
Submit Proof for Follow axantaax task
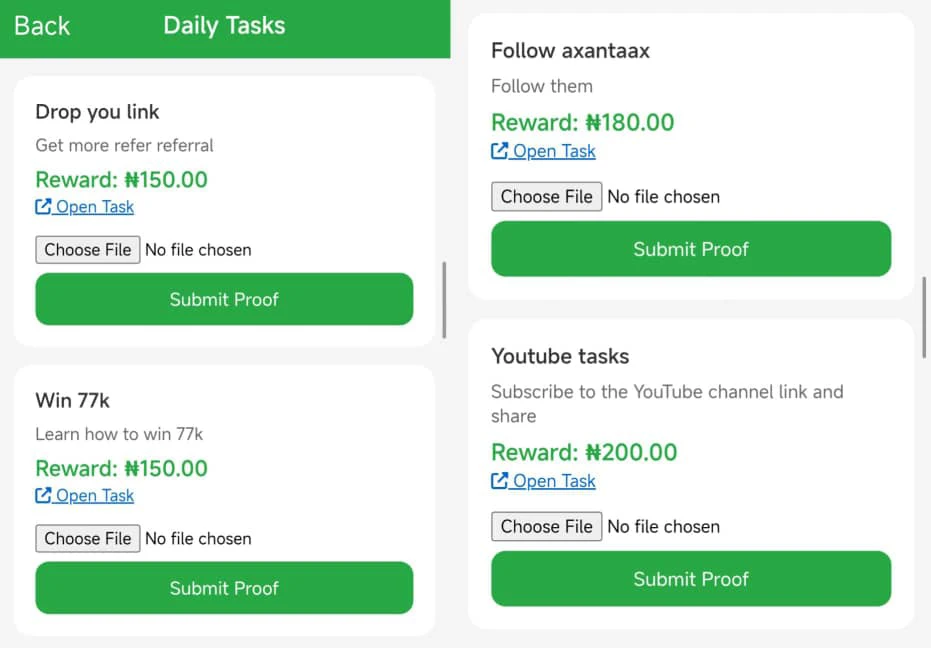point(691,249)
